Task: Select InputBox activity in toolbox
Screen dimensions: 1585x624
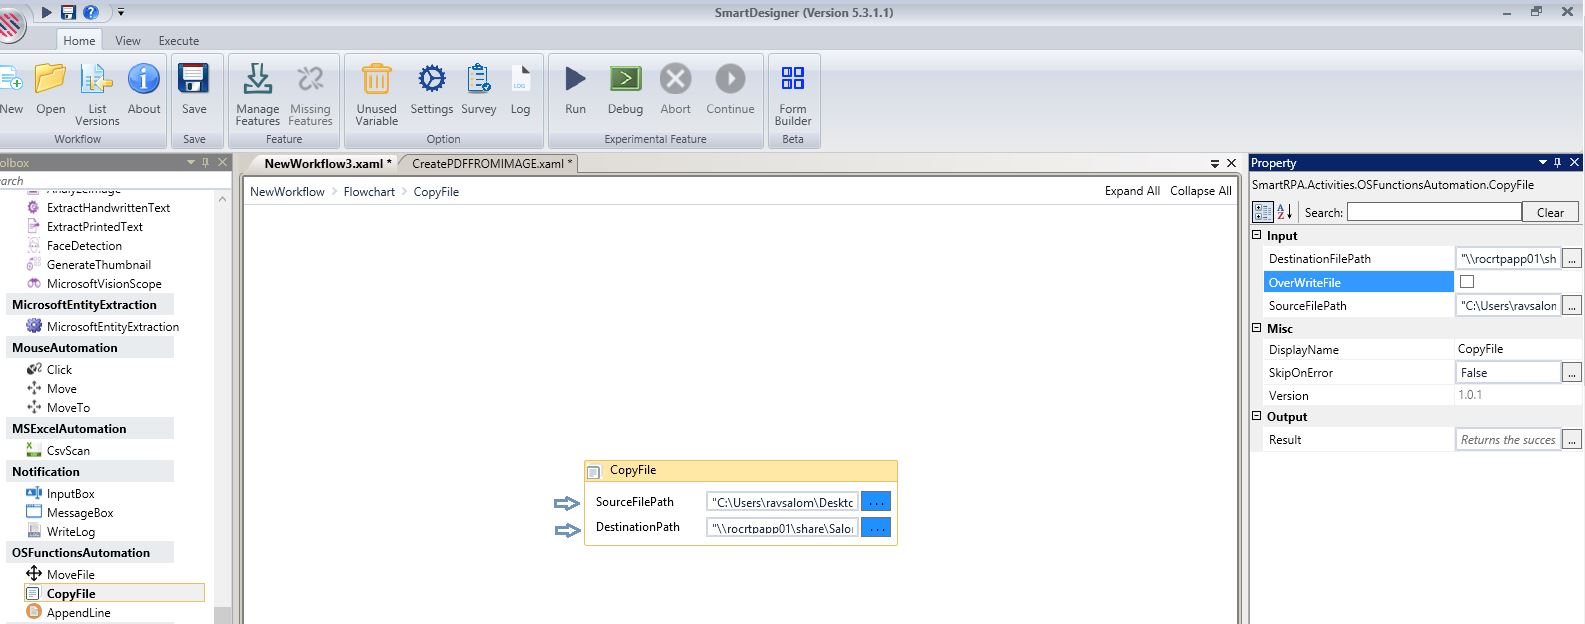Action: (70, 493)
